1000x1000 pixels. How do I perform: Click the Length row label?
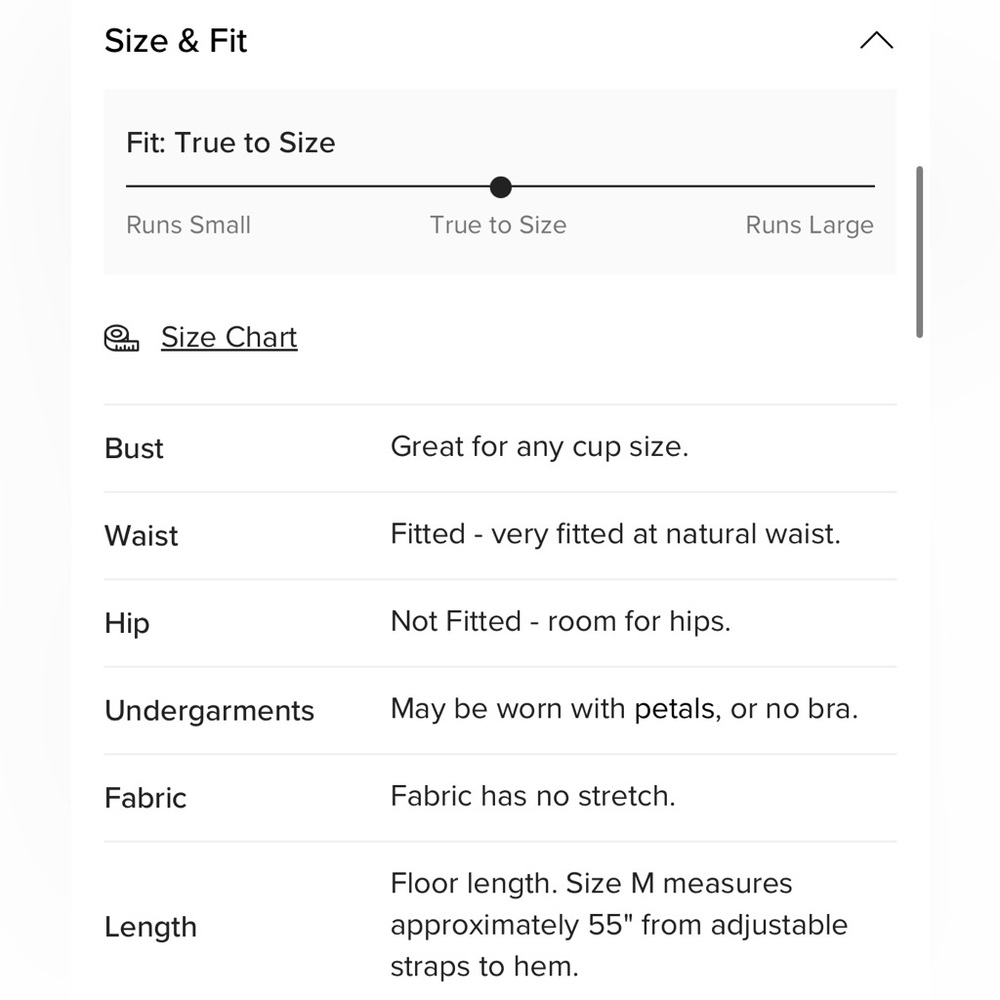tap(151, 927)
